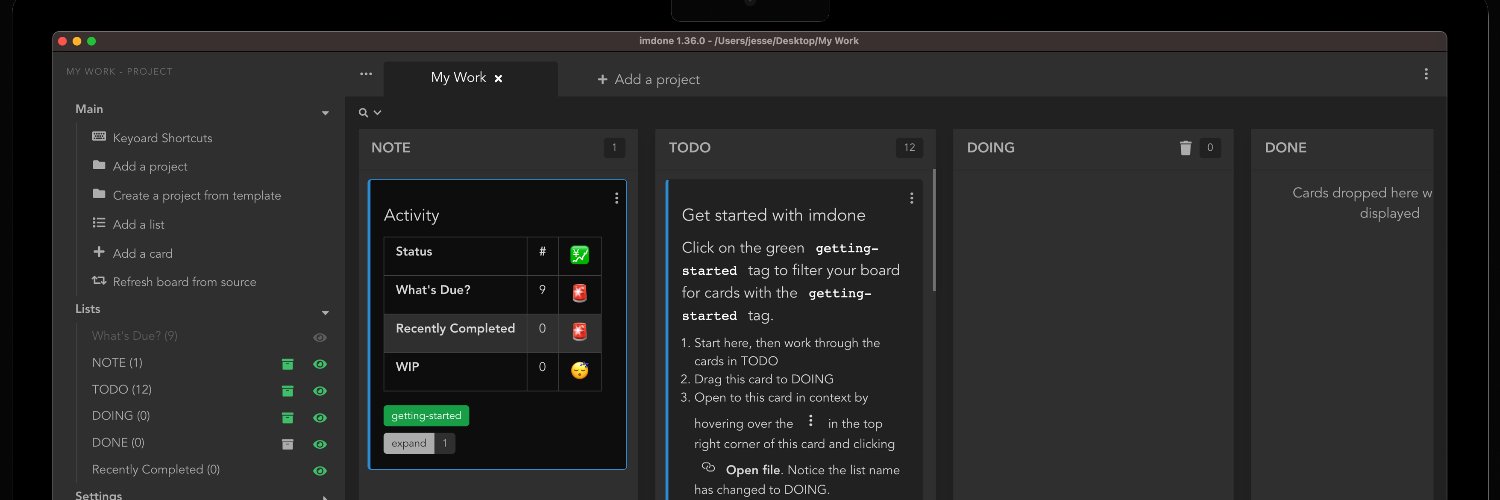
Task: Click the list icon beside Add a list
Action: point(99,223)
